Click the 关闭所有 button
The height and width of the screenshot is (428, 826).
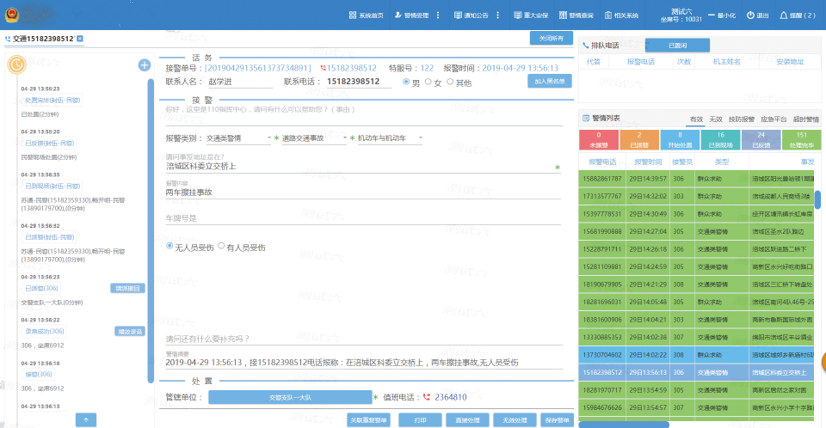pos(550,38)
